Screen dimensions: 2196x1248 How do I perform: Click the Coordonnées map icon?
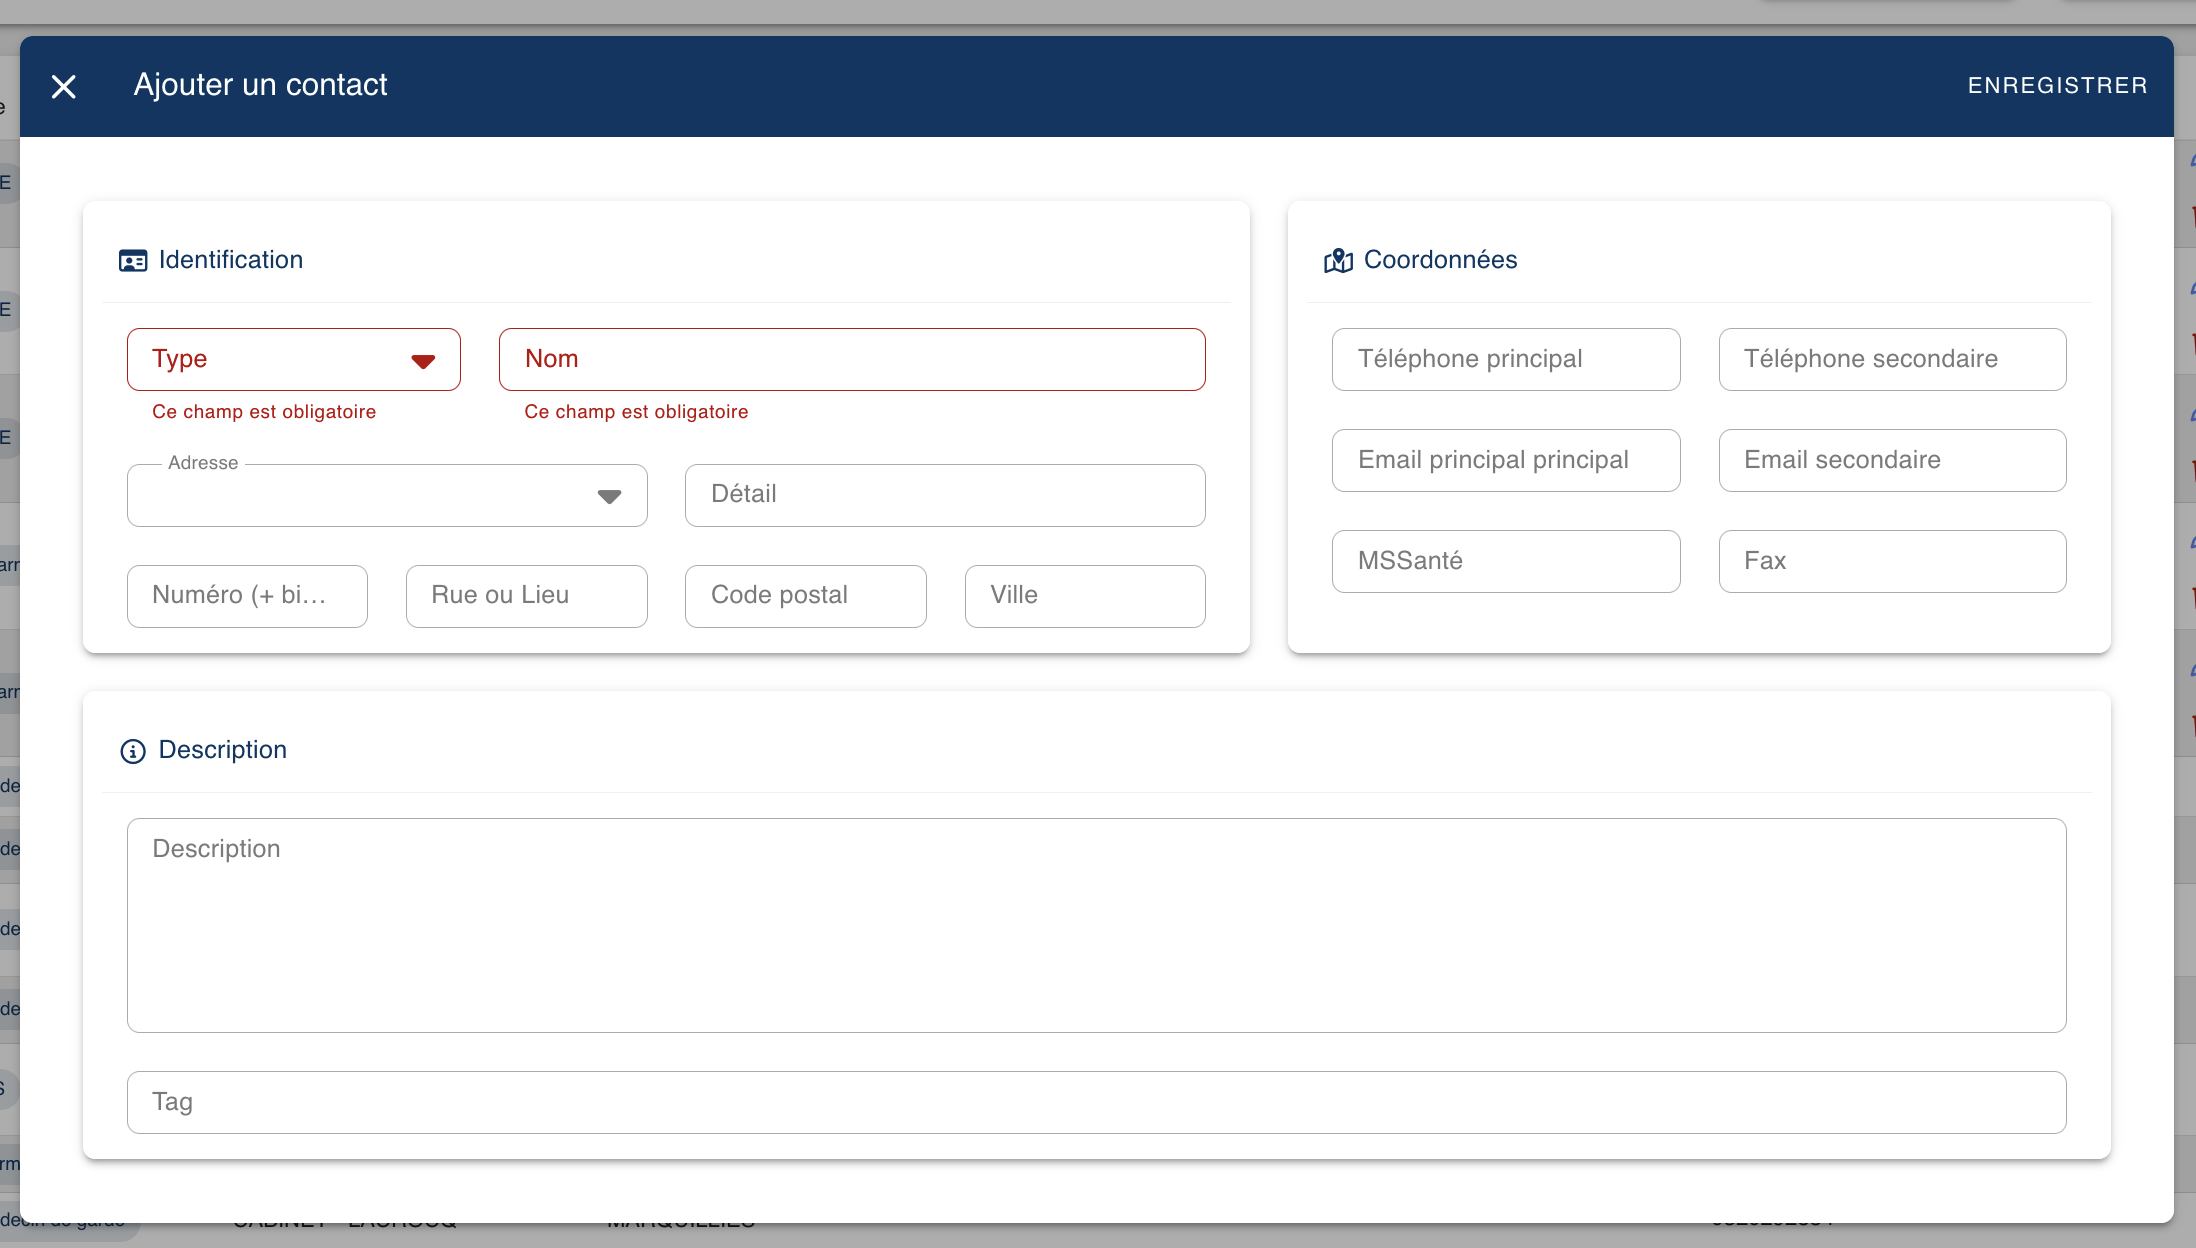1338,261
